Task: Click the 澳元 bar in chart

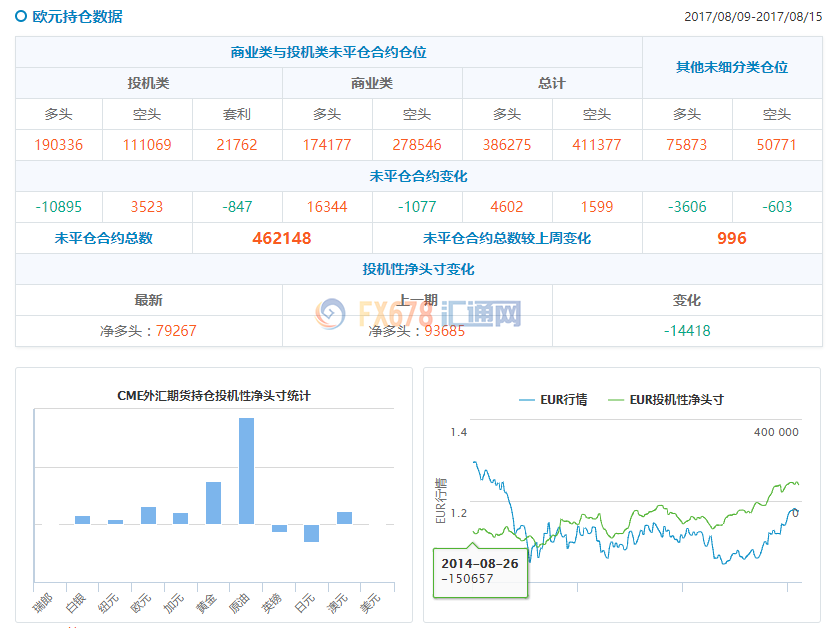Action: point(344,517)
